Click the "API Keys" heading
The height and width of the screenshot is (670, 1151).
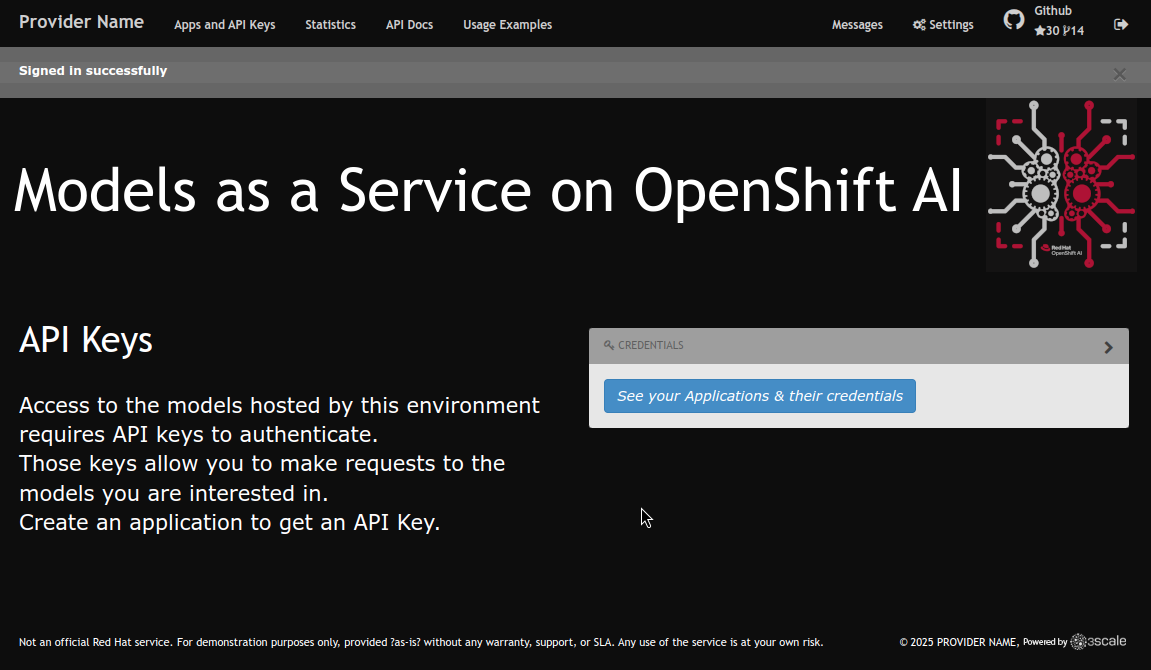point(86,340)
